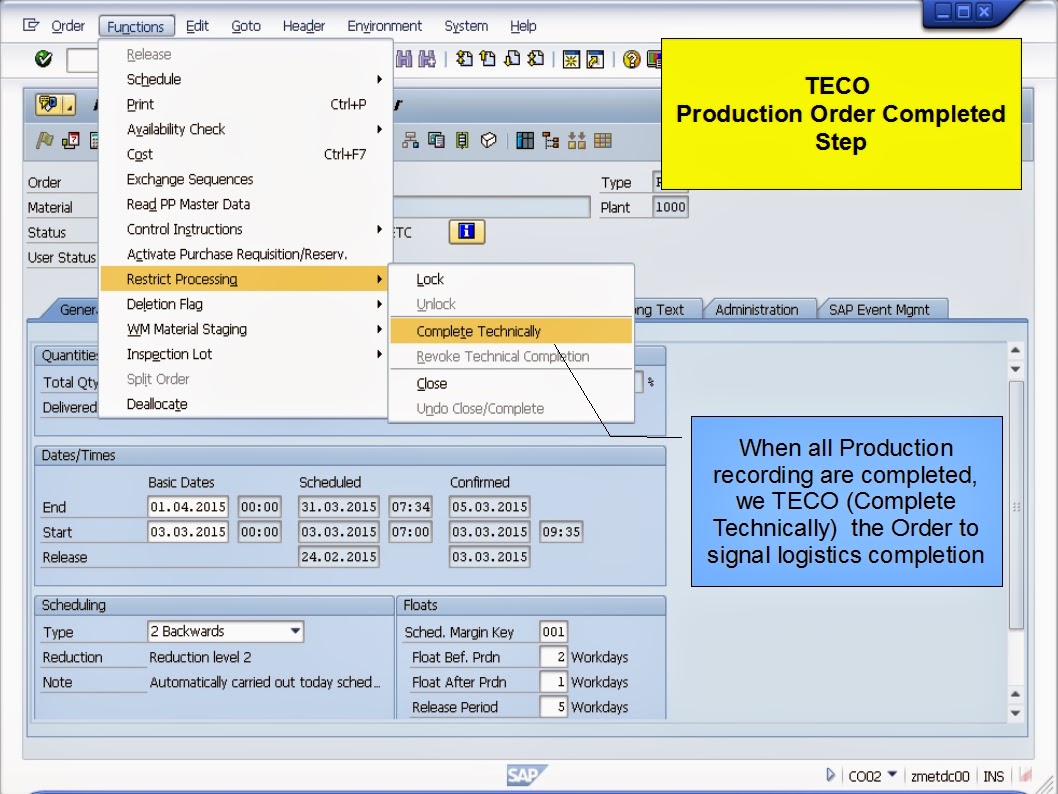This screenshot has height=794, width=1058.
Task: Open the Environment menu
Action: click(385, 26)
